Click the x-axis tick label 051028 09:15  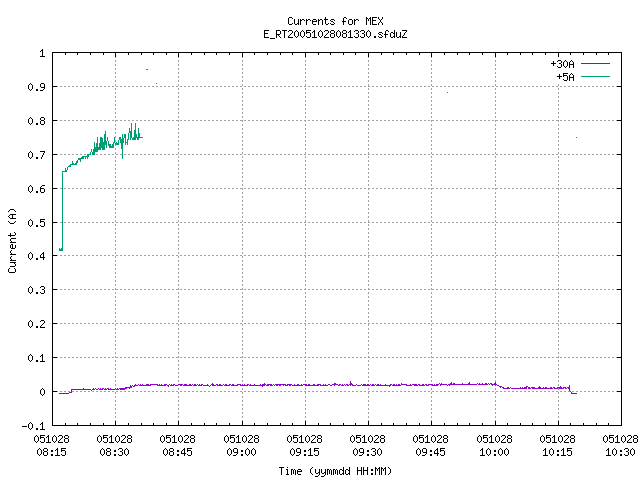[304, 446]
